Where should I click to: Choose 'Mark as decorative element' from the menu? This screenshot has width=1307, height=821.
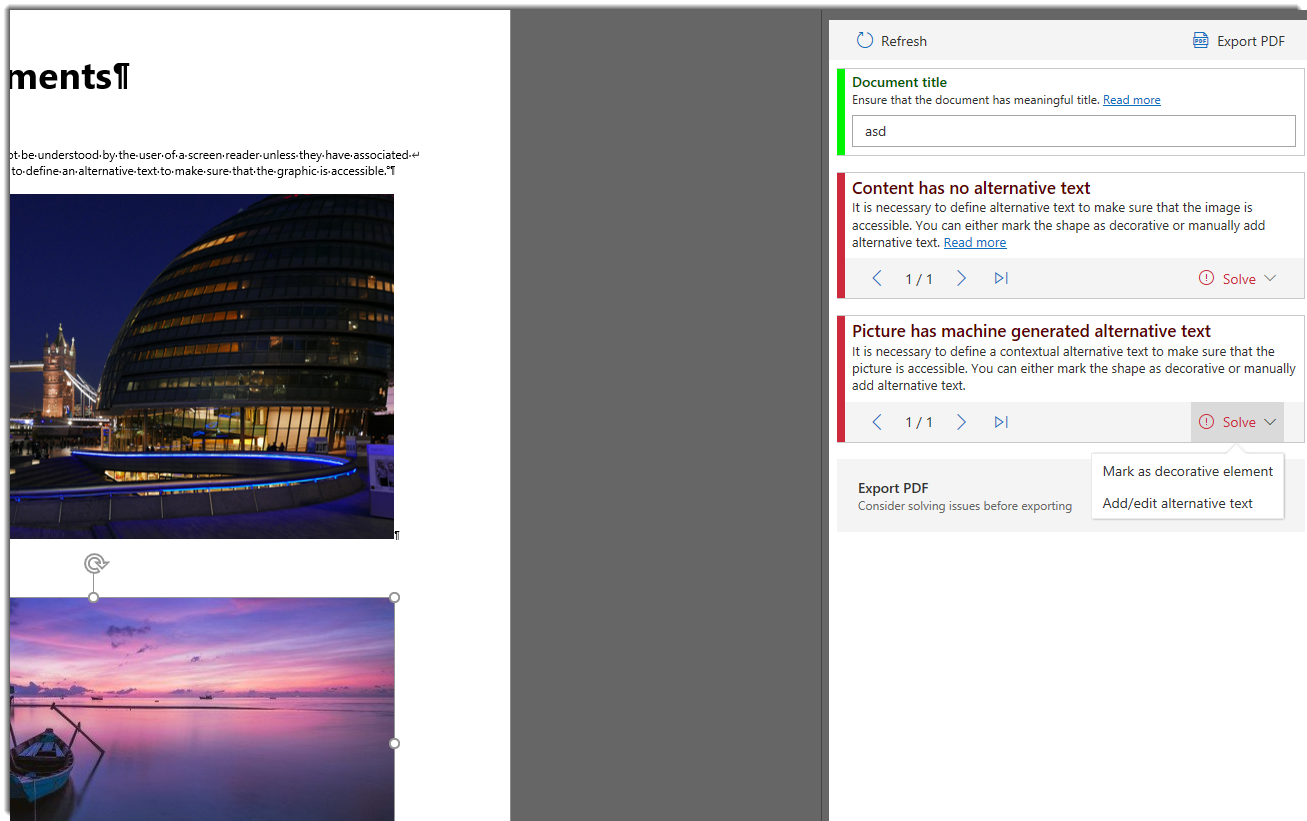(1187, 471)
